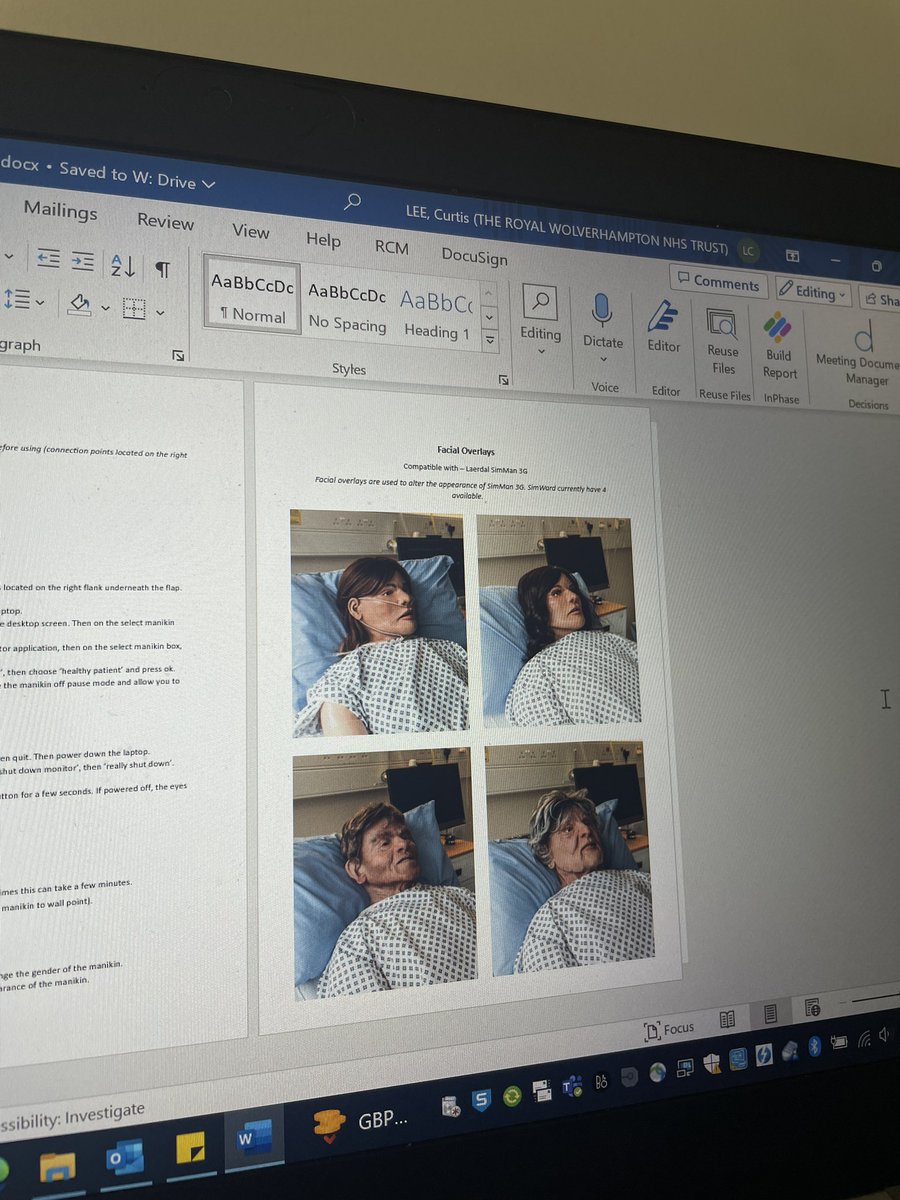Click the Share button
This screenshot has width=900, height=1200.
point(881,298)
